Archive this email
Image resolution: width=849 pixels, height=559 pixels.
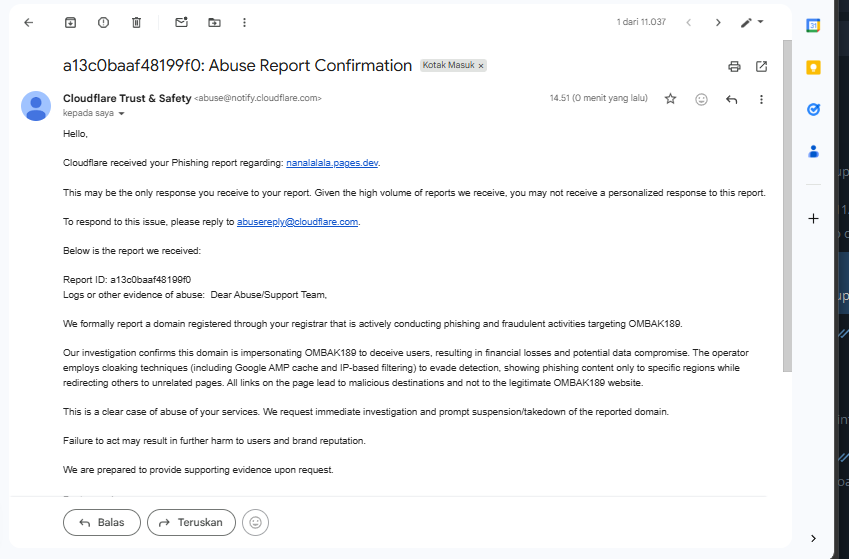(70, 22)
